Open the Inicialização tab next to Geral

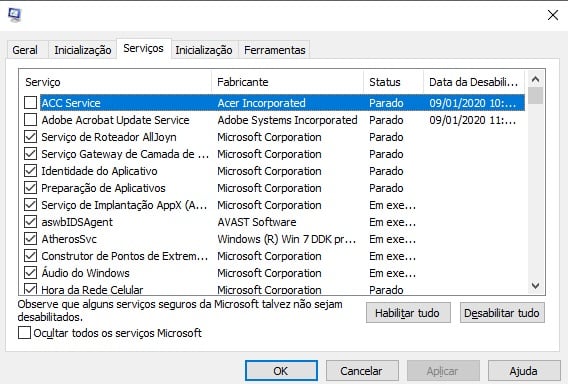point(83,50)
